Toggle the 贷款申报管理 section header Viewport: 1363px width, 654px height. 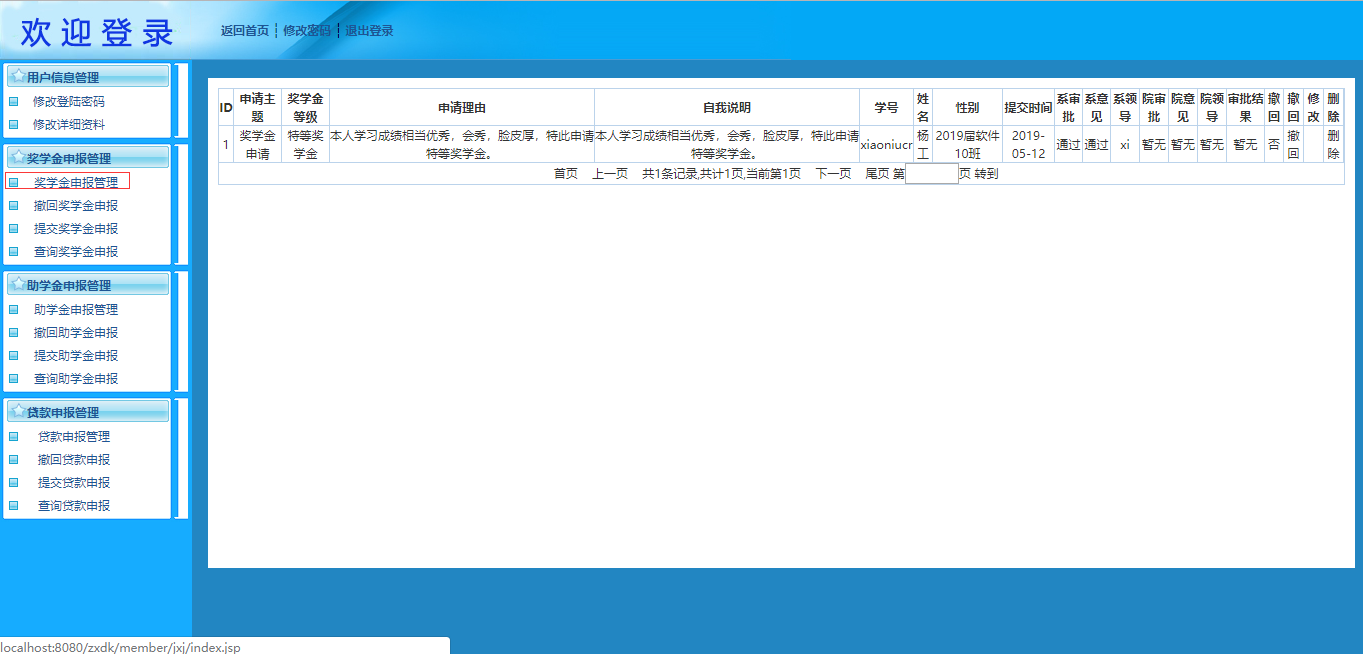click(88, 412)
